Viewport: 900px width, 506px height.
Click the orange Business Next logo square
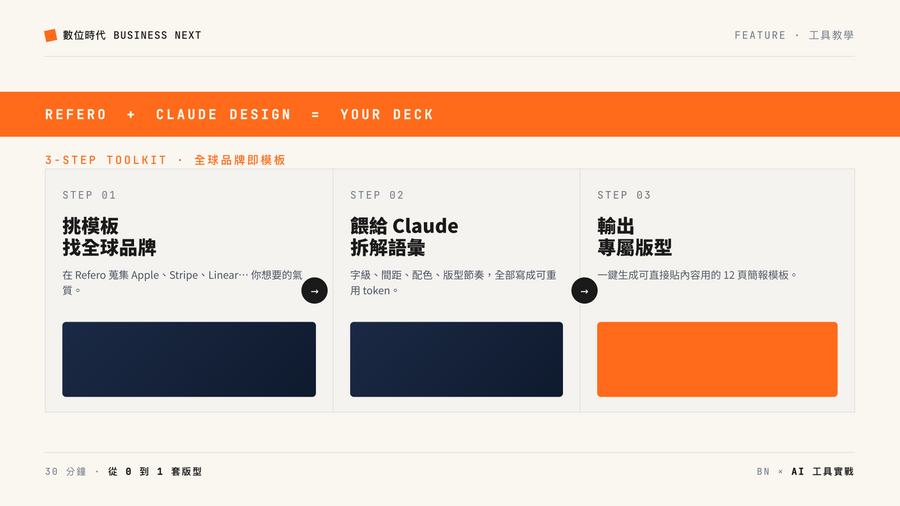[x=51, y=36]
